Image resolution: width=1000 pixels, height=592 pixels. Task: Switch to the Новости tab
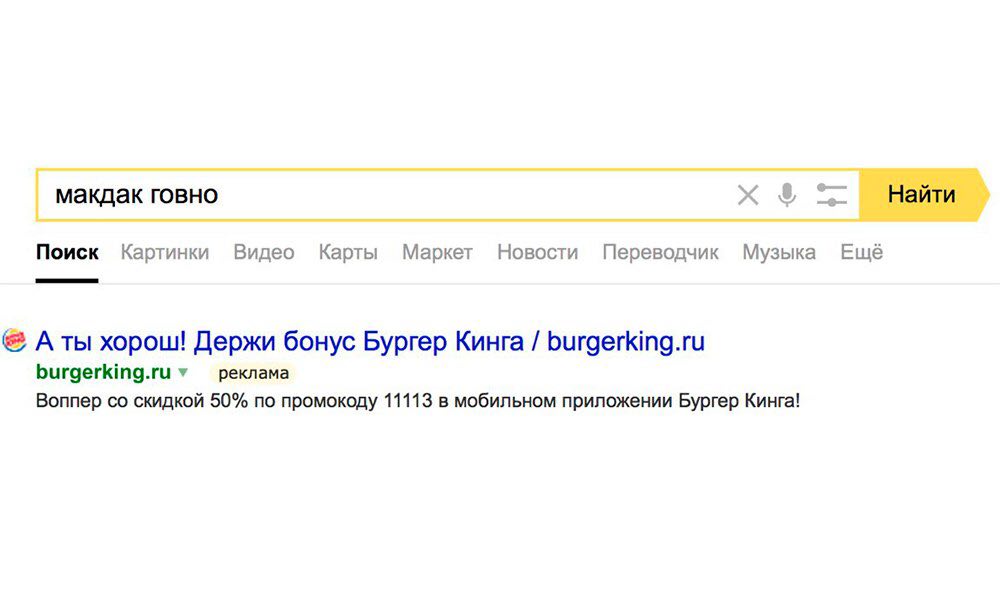(x=538, y=253)
